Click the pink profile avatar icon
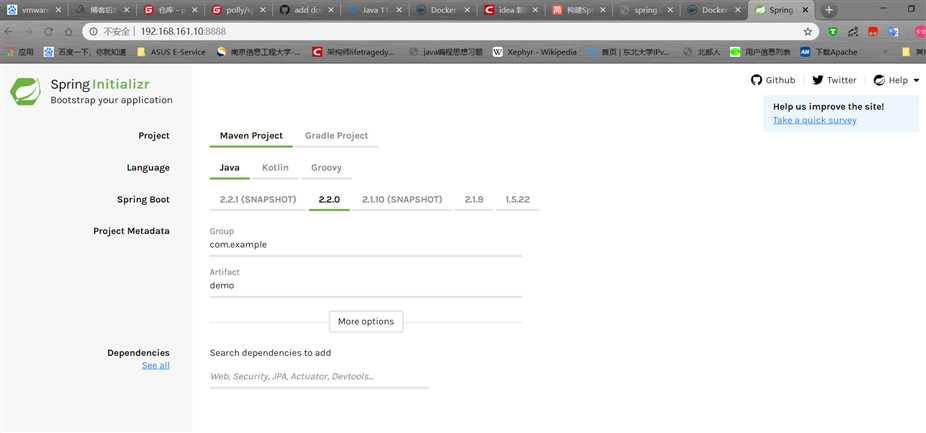926x433 pixels. [920, 31]
